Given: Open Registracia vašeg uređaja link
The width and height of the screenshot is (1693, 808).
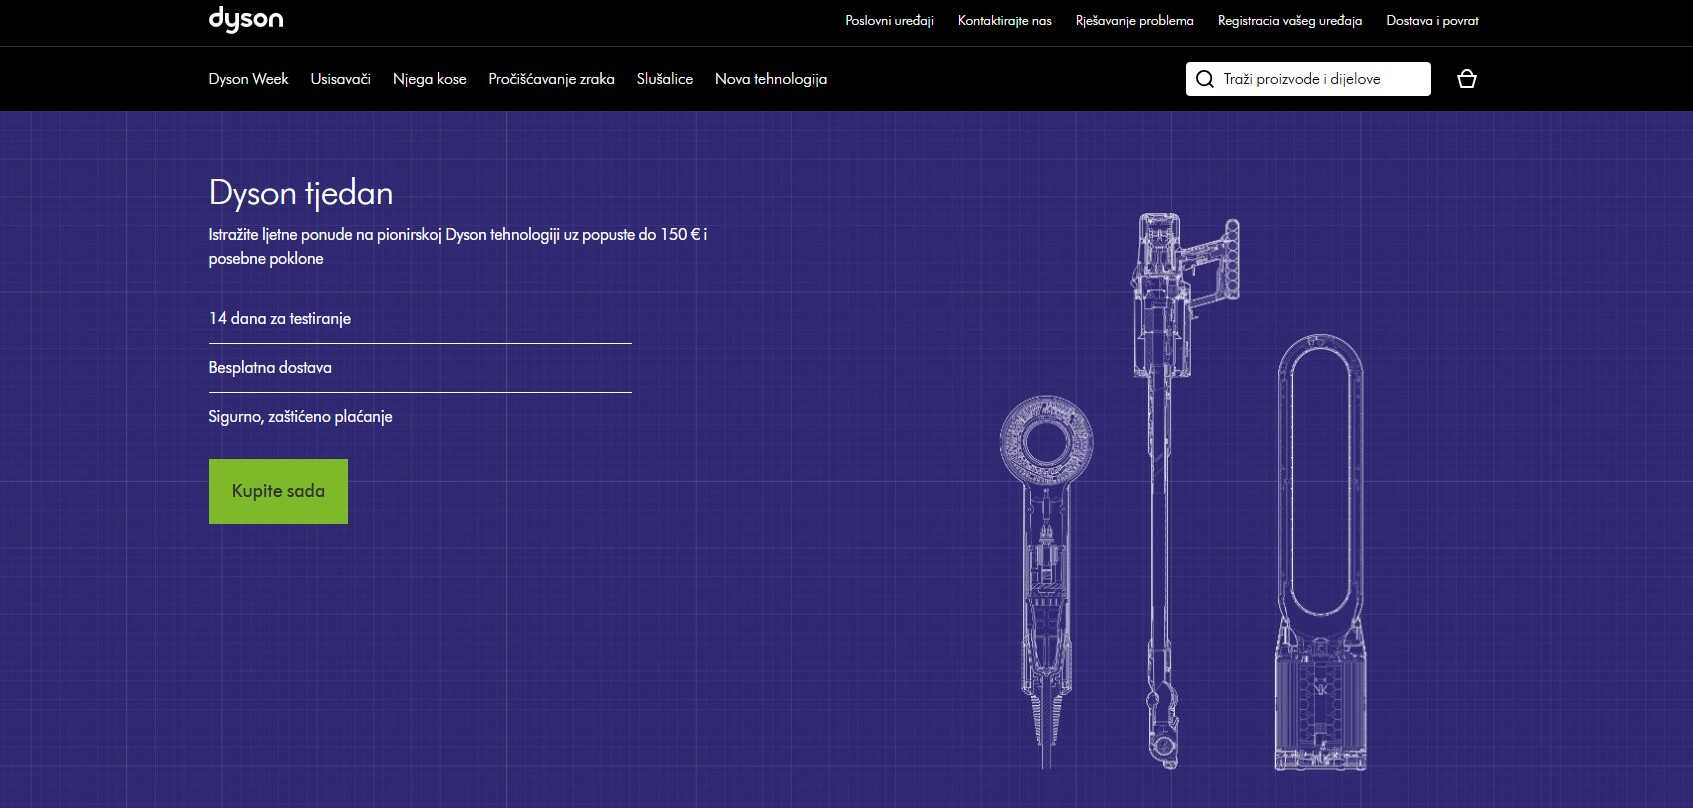Looking at the screenshot, I should click(1289, 20).
